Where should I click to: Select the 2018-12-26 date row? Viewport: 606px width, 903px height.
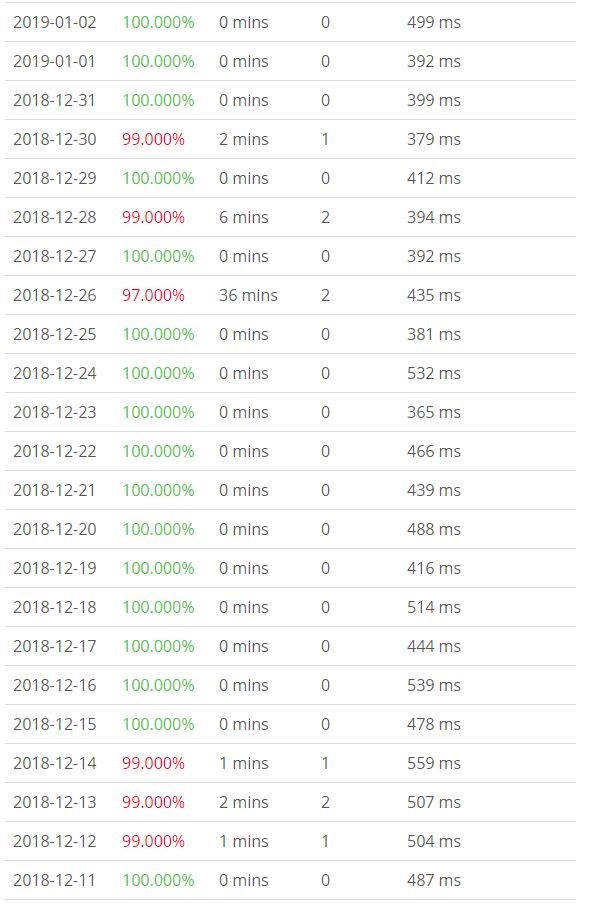pos(55,295)
